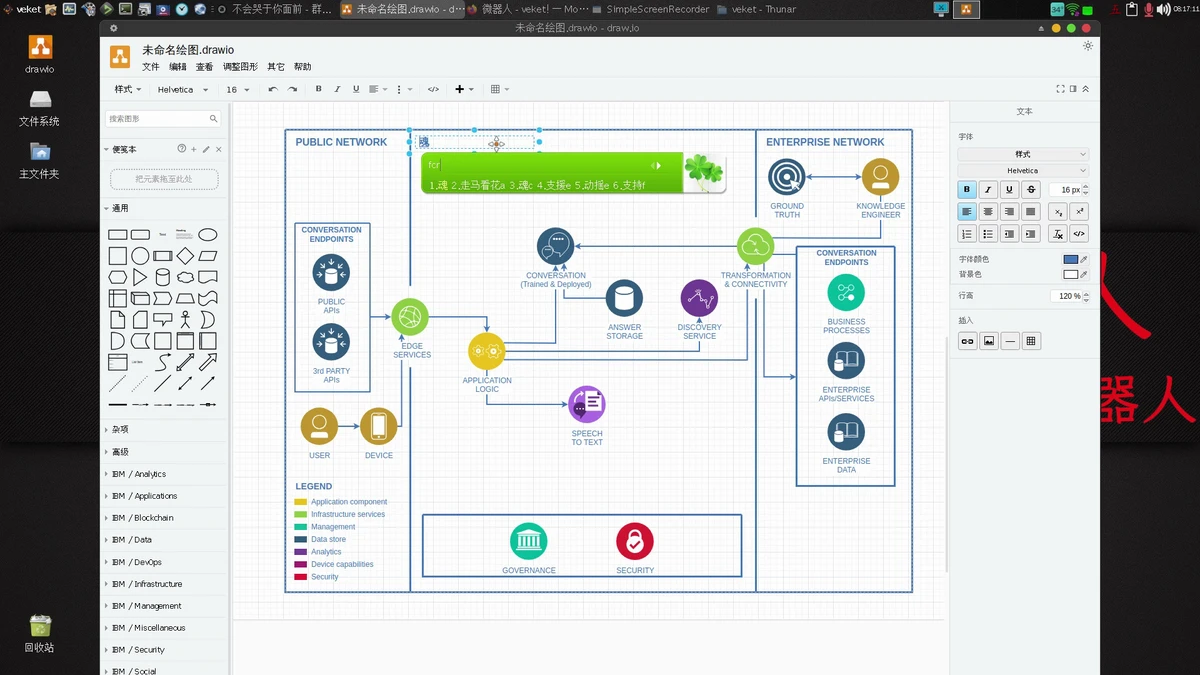
Task: Open the 样式 dropdown in the right panel
Action: click(1023, 154)
